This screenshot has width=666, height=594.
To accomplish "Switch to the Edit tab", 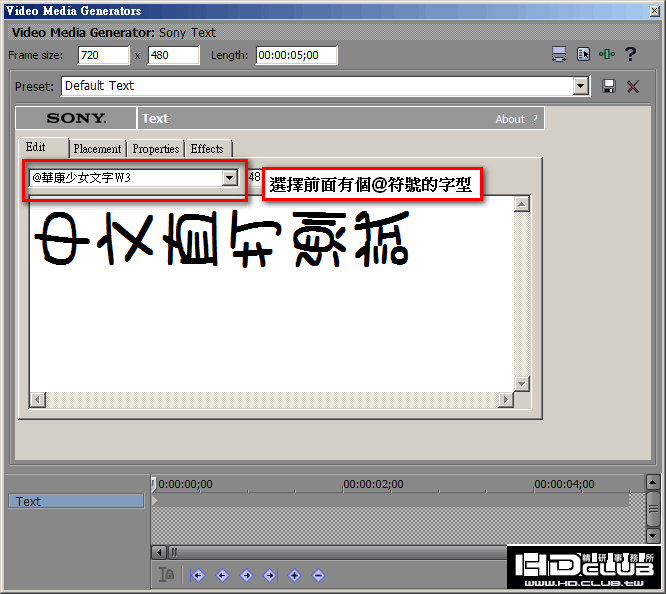I will click(x=43, y=147).
